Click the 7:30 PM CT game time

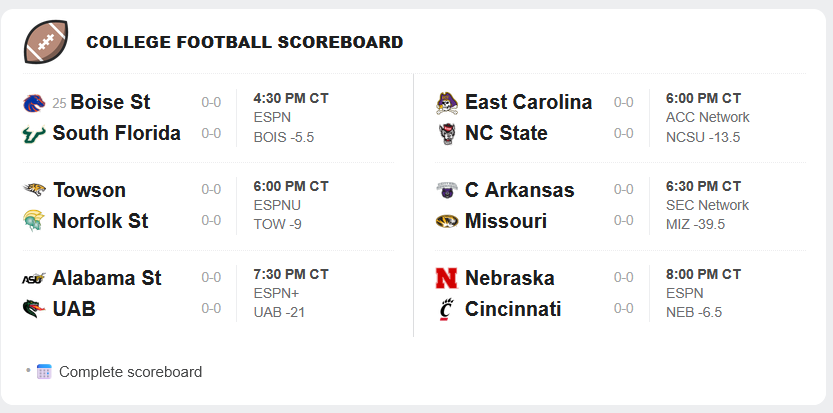(291, 274)
